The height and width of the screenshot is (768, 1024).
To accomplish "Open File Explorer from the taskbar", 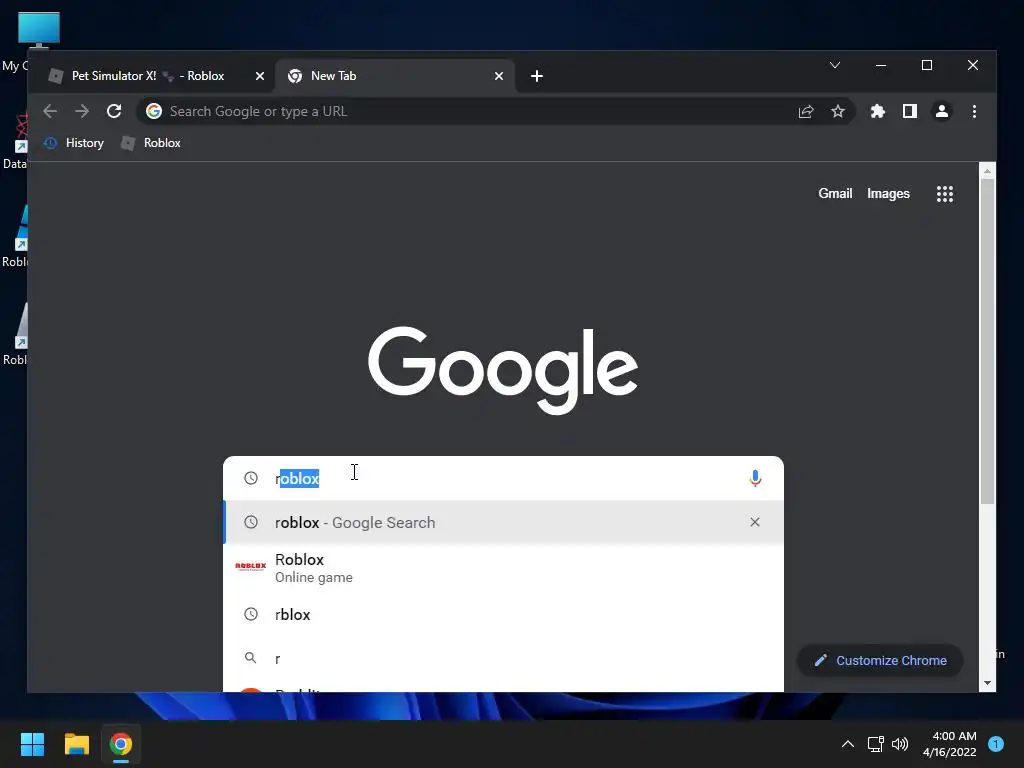I will (x=76, y=744).
